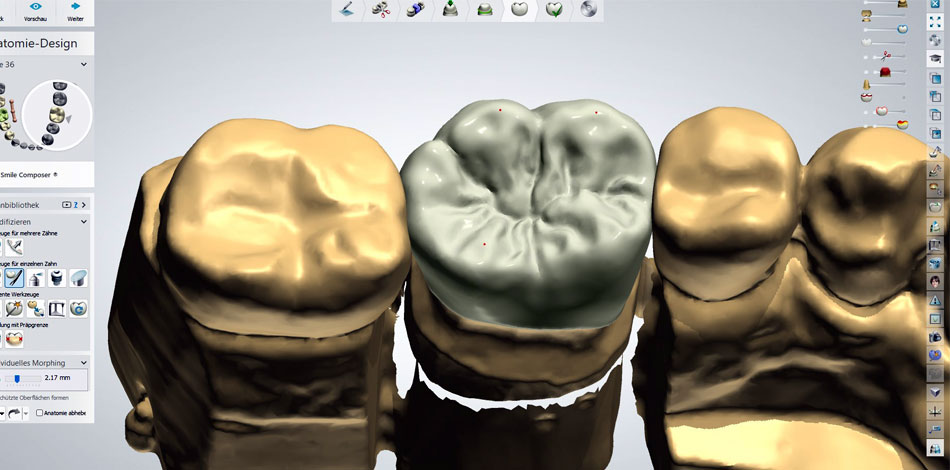Open the order form workflow step
The width and height of the screenshot is (950, 470).
[346, 9]
